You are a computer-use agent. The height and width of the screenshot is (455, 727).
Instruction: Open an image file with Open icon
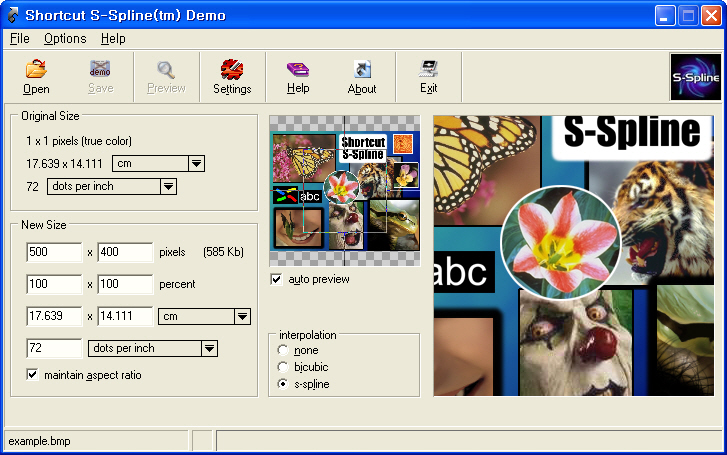pos(36,77)
